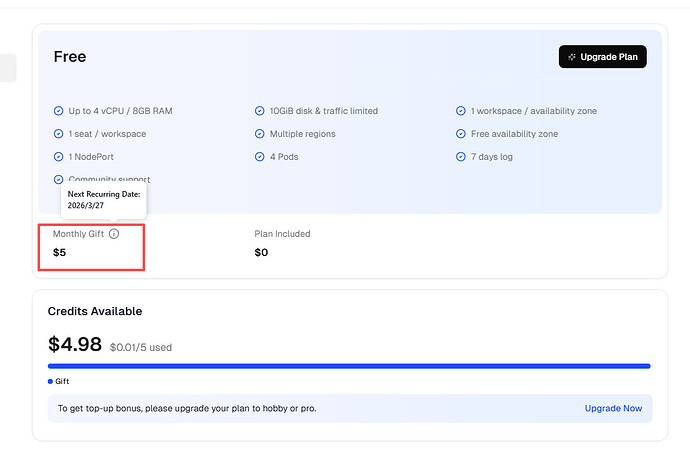Click the Monthly Gift label
This screenshot has width=690, height=467.
(x=78, y=234)
